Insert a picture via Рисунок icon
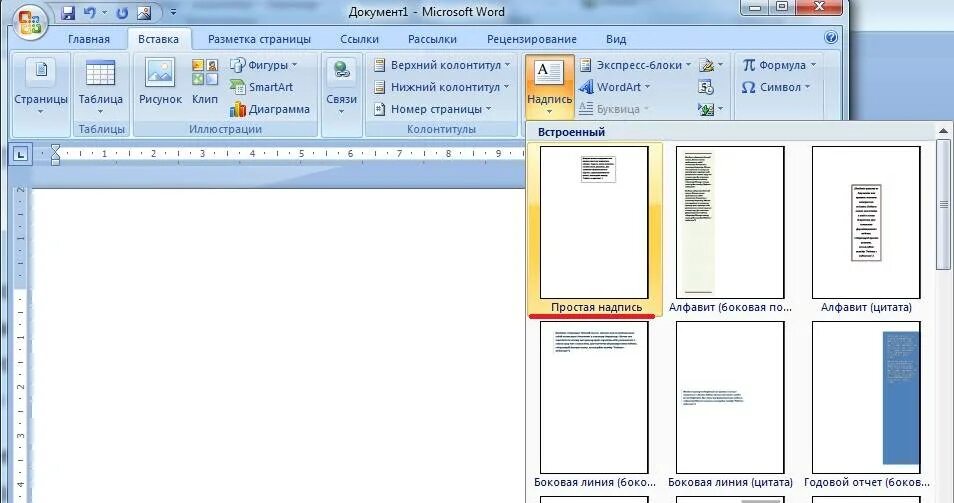Image resolution: width=954 pixels, height=503 pixels. pyautogui.click(x=160, y=82)
